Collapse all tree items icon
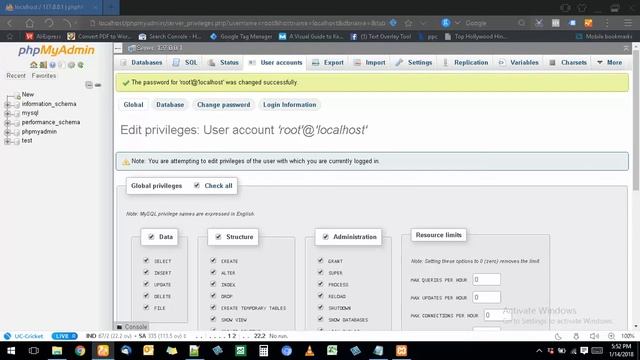 tap(89, 85)
